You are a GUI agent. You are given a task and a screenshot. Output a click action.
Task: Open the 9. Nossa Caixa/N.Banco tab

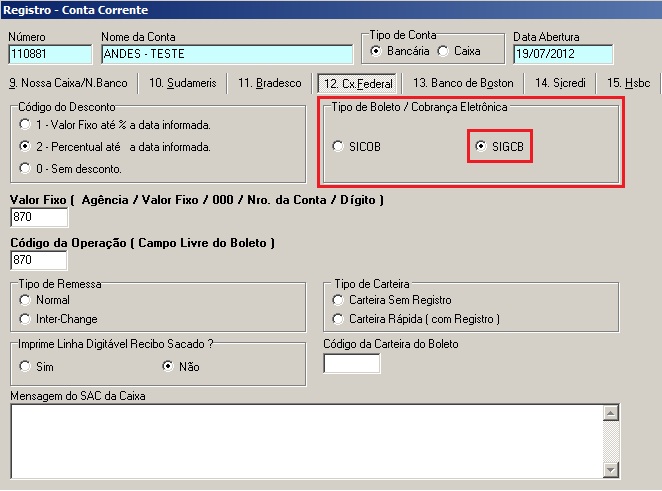click(x=68, y=83)
